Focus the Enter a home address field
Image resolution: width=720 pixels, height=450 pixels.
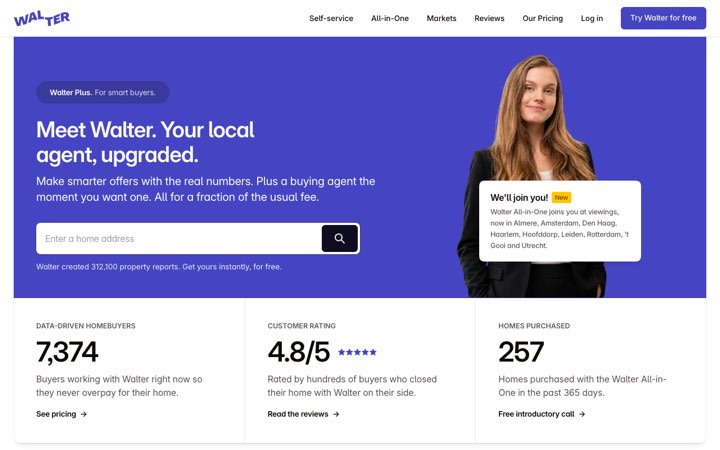pyautogui.click(x=179, y=238)
